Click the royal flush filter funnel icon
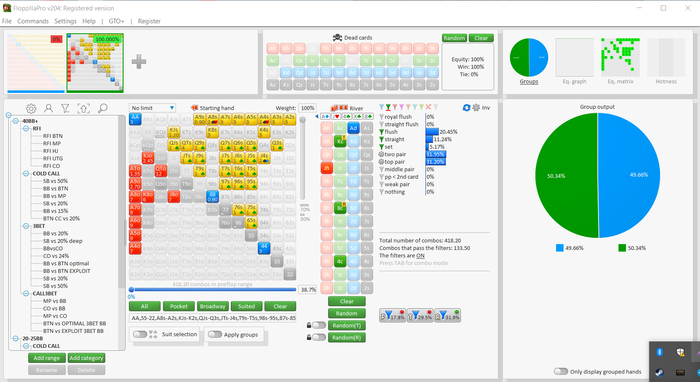Image resolution: width=700 pixels, height=382 pixels. [x=382, y=117]
